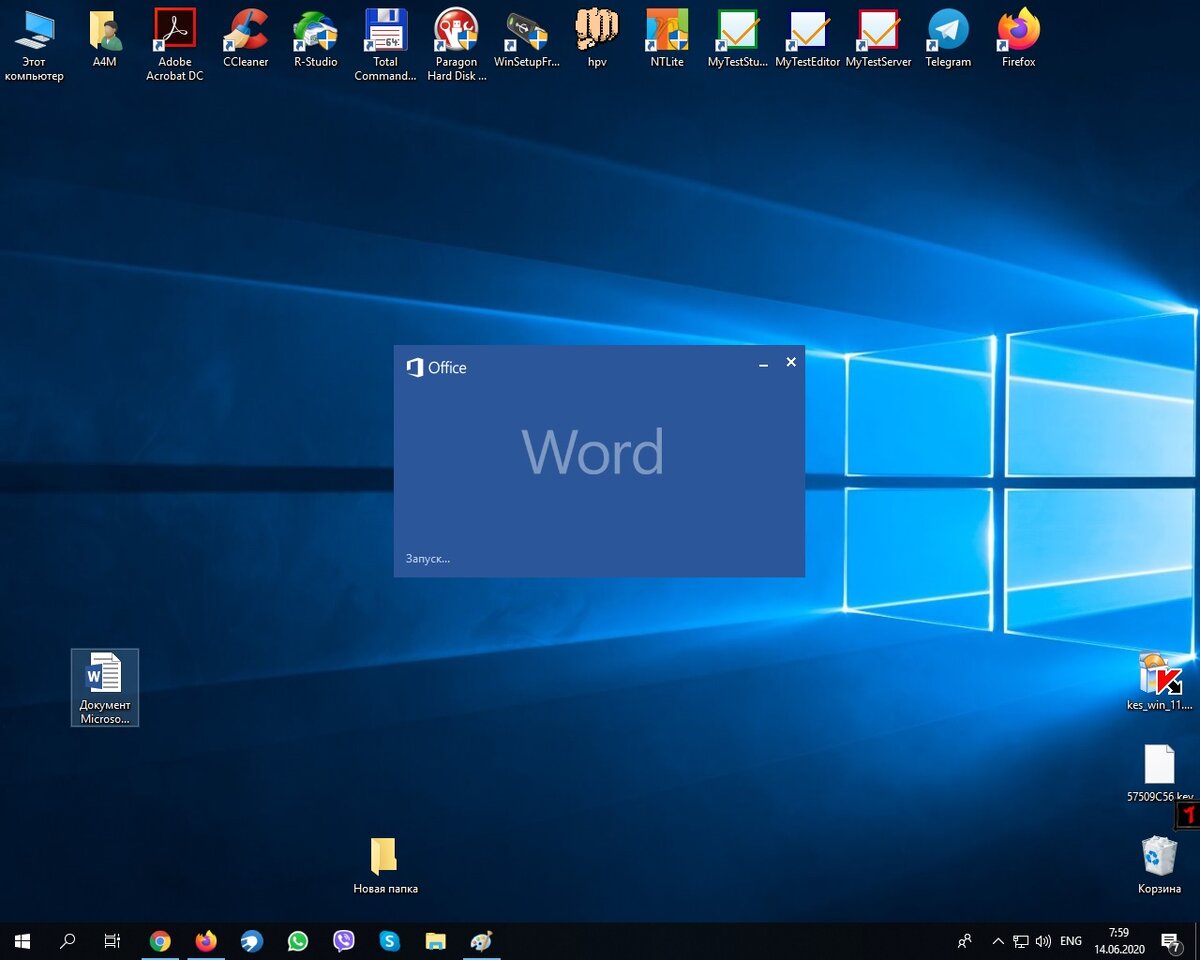Open File Explorer from the taskbar
The width and height of the screenshot is (1200, 960).
(436, 941)
